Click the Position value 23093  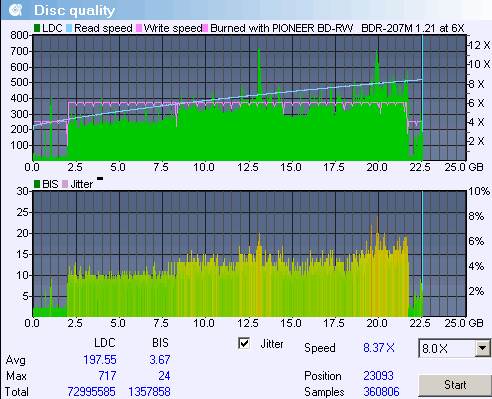[x=378, y=376]
